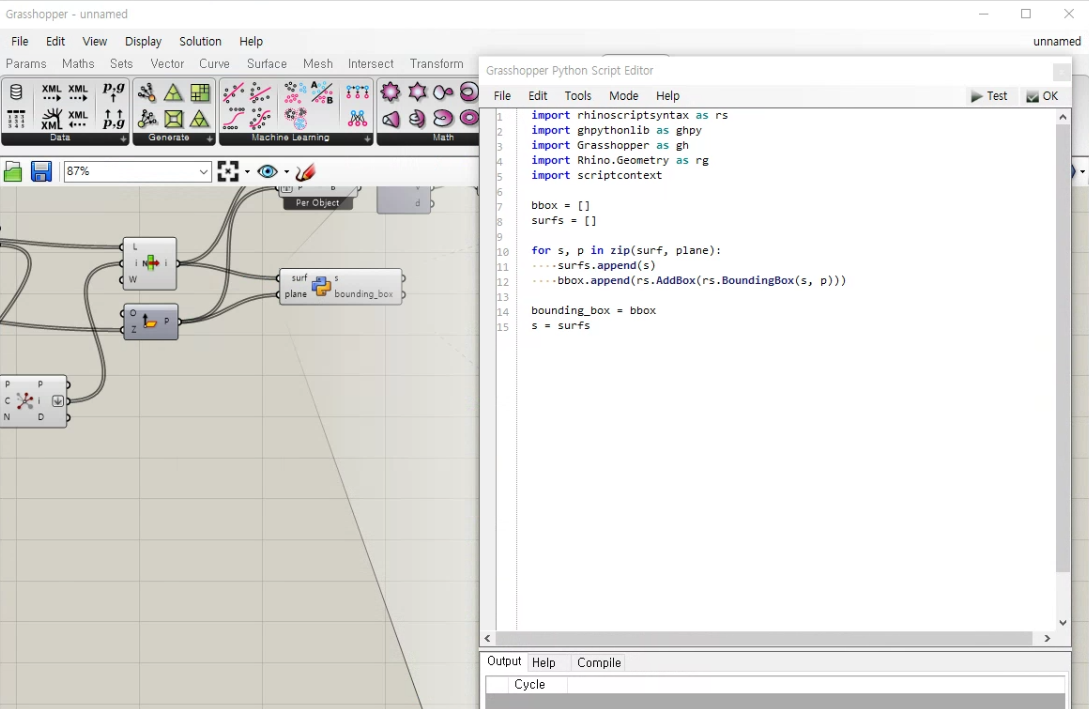
Task: Select the node network icon with green node
Action: [147, 119]
